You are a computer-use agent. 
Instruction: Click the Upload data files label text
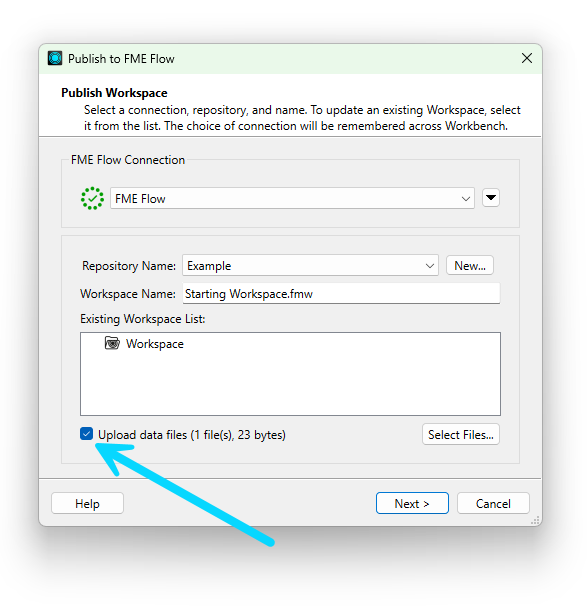click(x=192, y=435)
